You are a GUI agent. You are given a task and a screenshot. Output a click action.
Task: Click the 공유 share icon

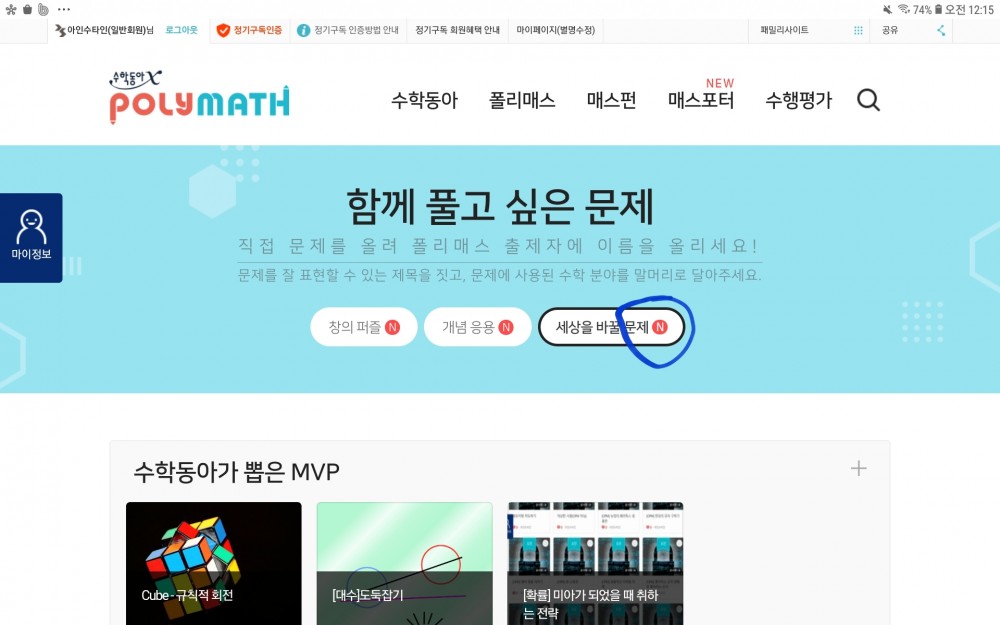coord(941,30)
